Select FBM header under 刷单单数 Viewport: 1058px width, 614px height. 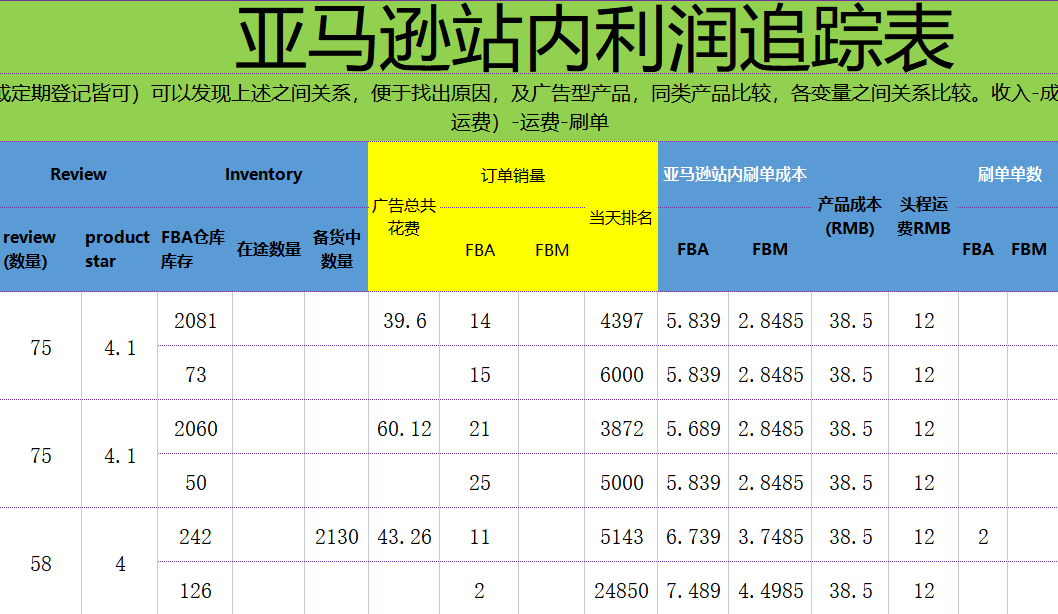point(1029,249)
